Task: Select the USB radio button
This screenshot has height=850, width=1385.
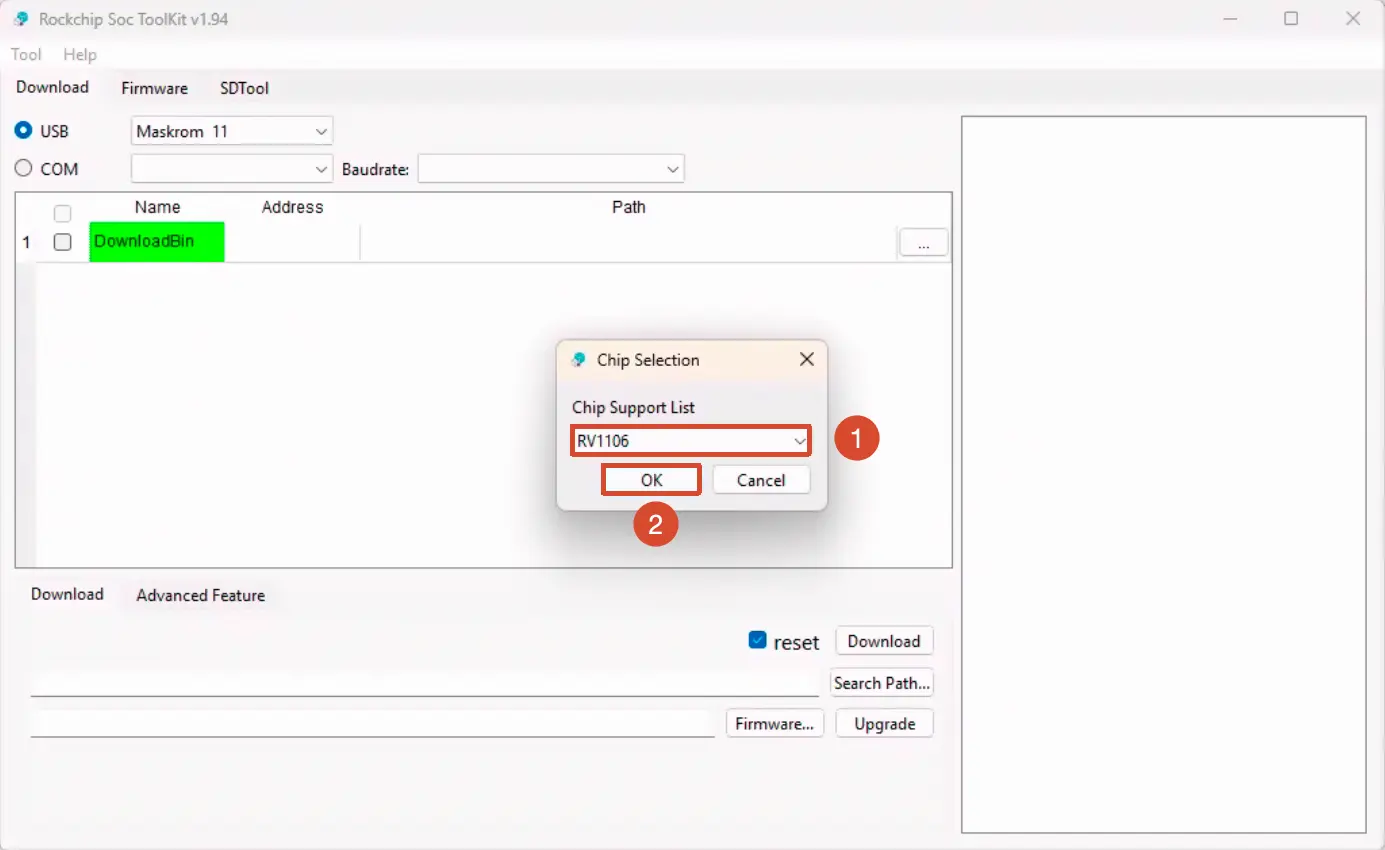Action: [23, 131]
